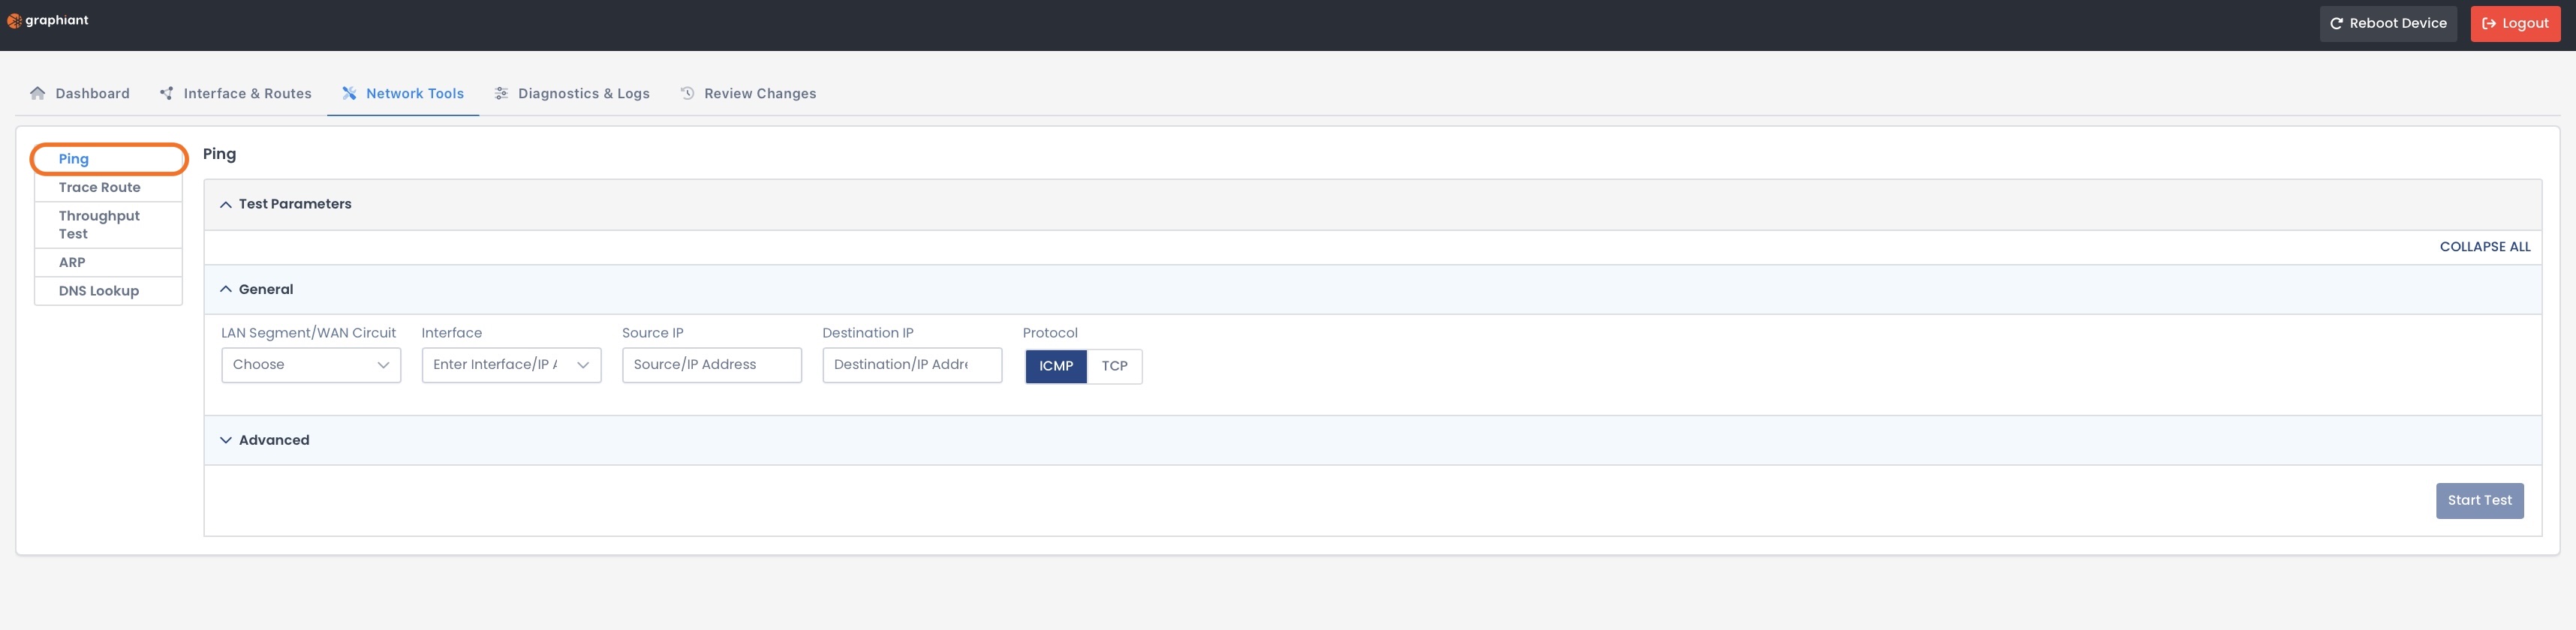Select ICMP protocol

pyautogui.click(x=1056, y=366)
